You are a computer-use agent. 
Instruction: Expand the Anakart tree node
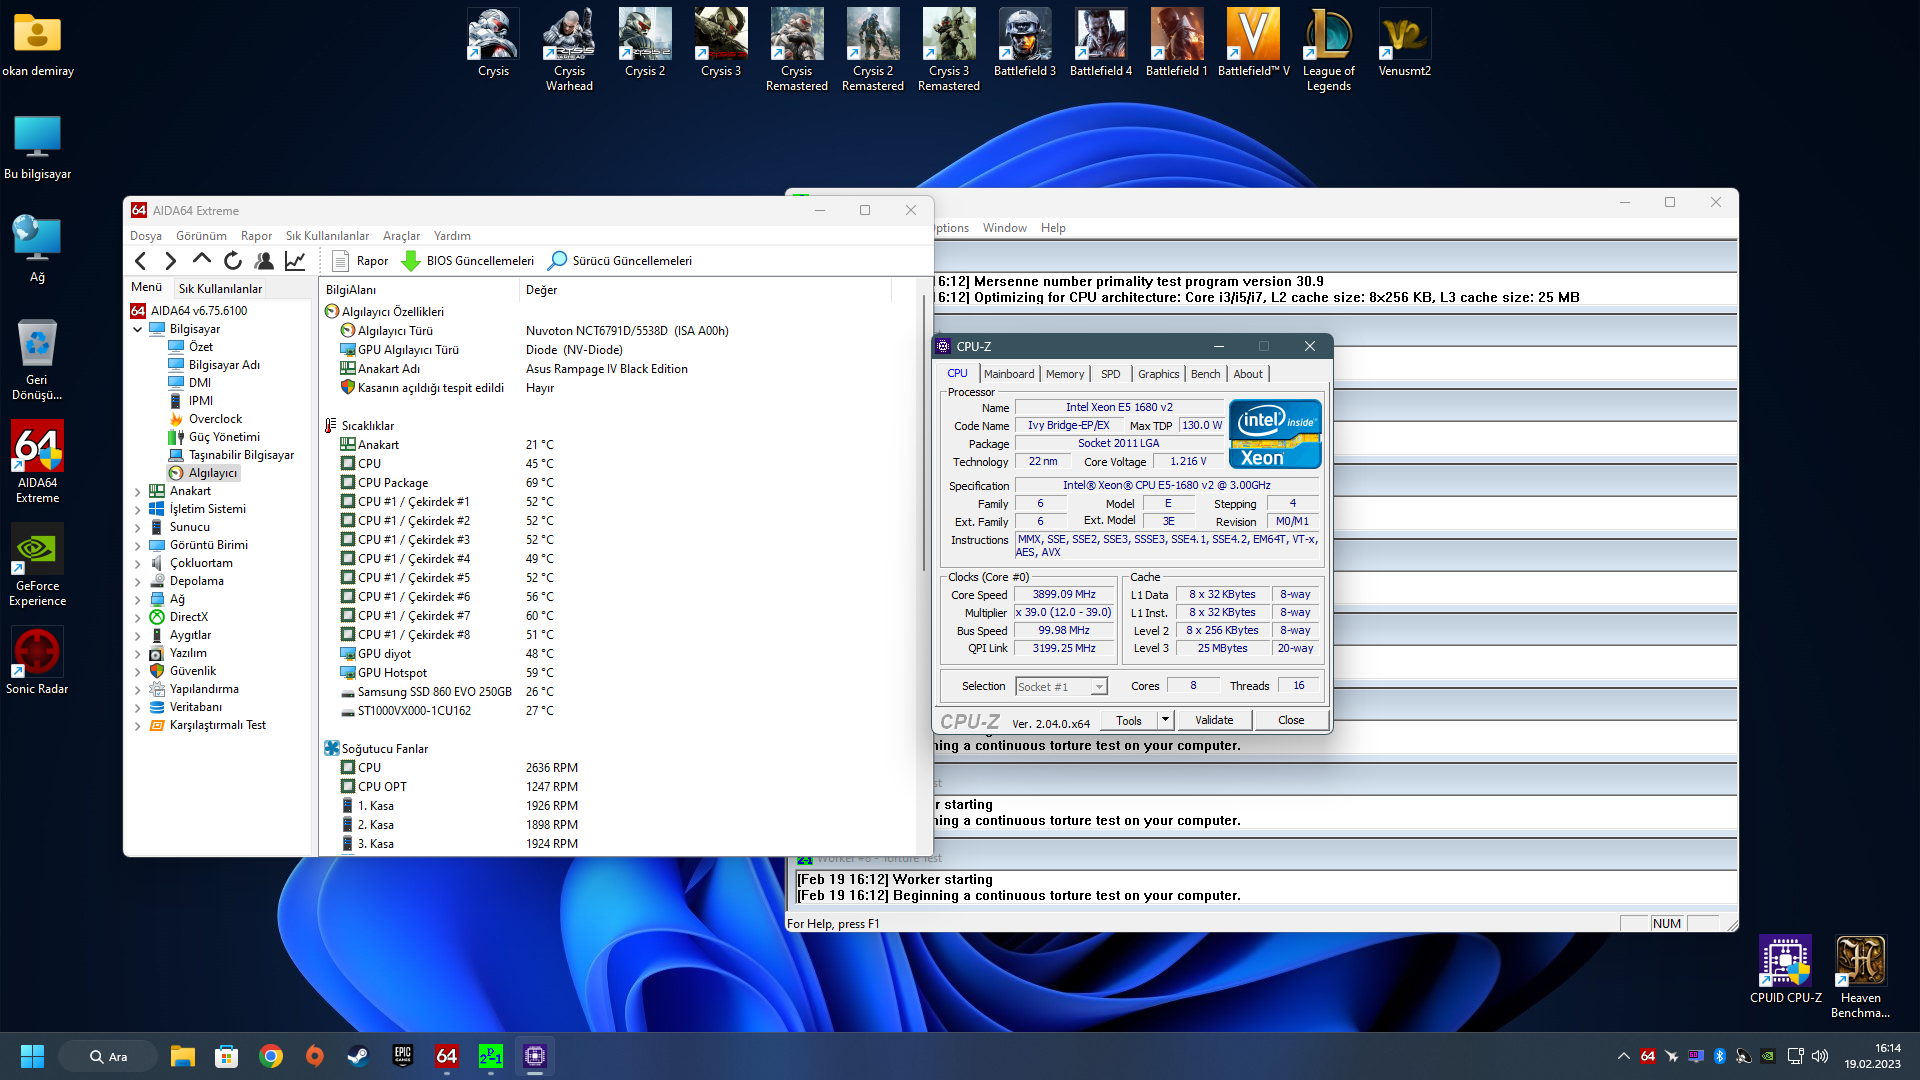click(x=138, y=491)
